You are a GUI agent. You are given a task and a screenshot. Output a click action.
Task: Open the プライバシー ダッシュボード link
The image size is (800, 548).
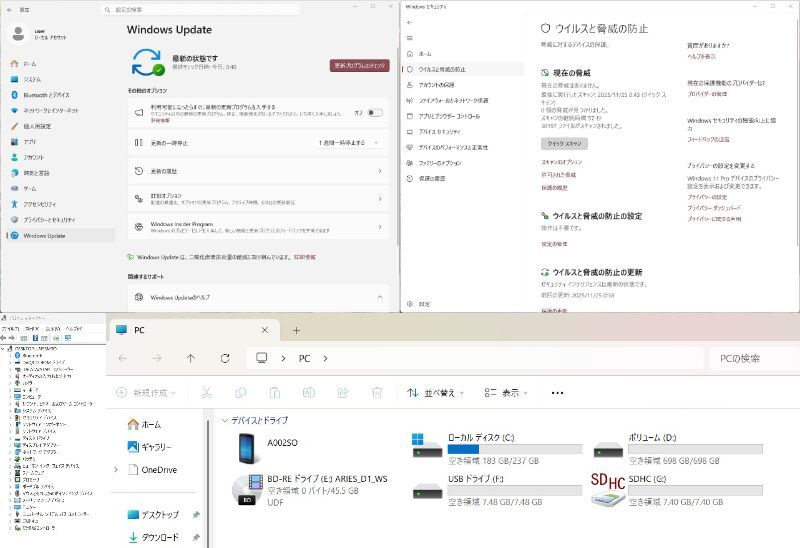click(714, 208)
